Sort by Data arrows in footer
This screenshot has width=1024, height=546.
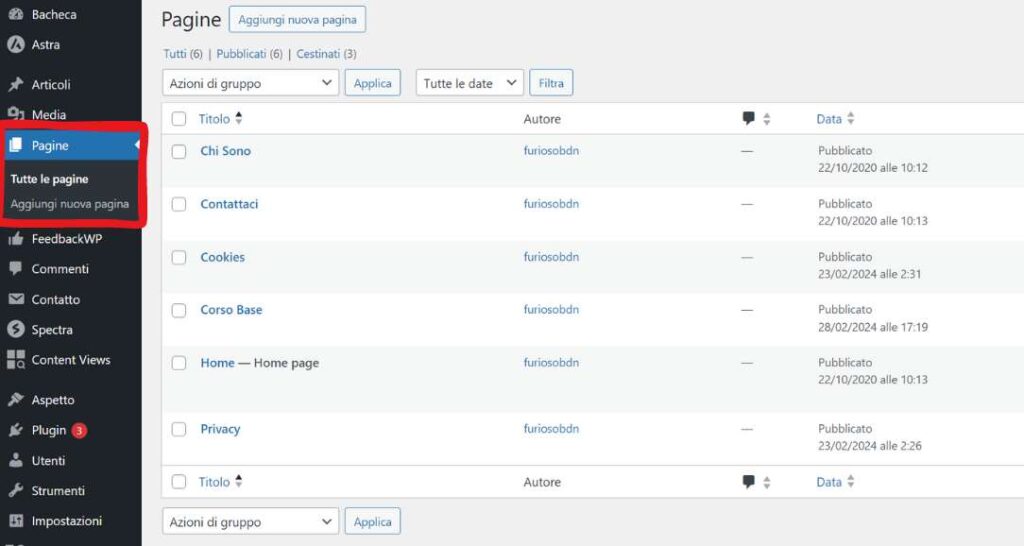pos(850,481)
